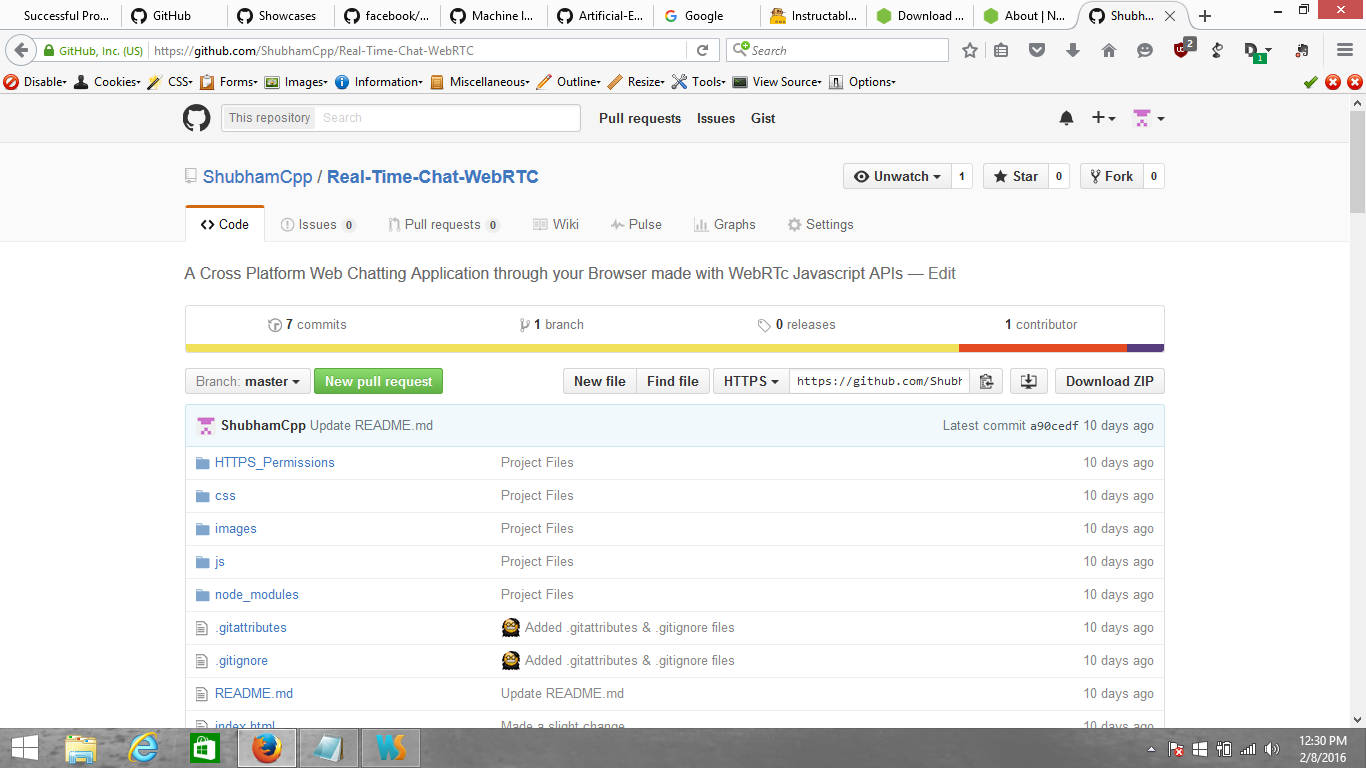Open WebStorm from the taskbar
The width and height of the screenshot is (1366, 768).
point(391,748)
